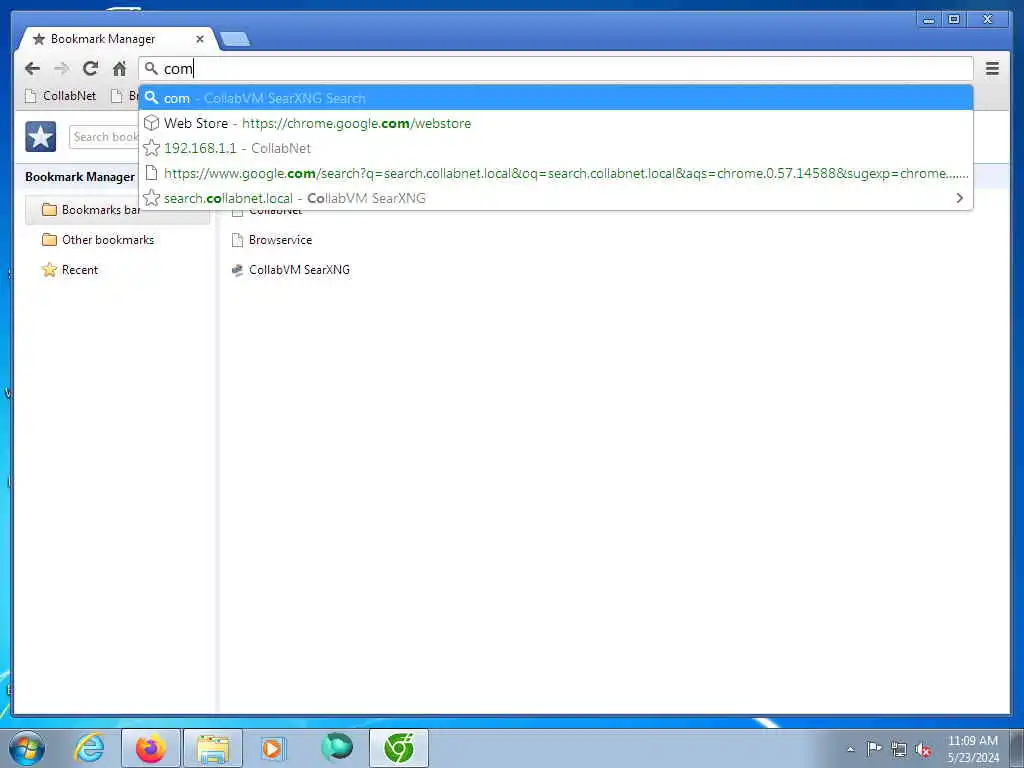
Task: Open the CollabNet bookmark in bookmarks bar
Action: [x=61, y=96]
